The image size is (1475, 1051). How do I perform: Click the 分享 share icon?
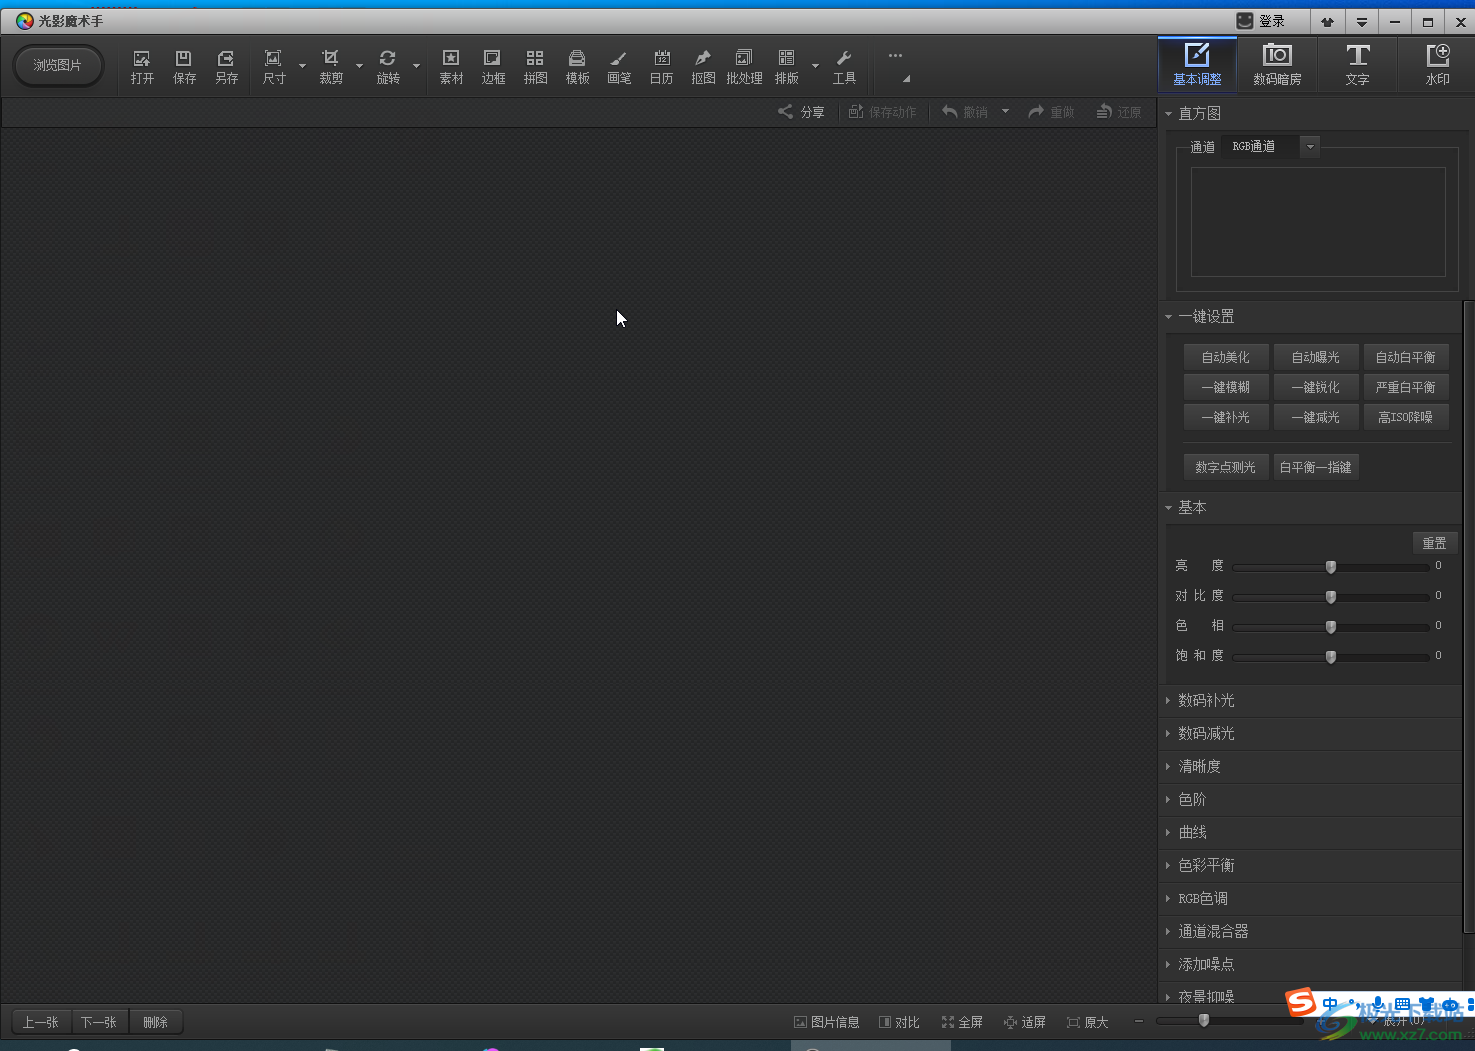pos(801,112)
